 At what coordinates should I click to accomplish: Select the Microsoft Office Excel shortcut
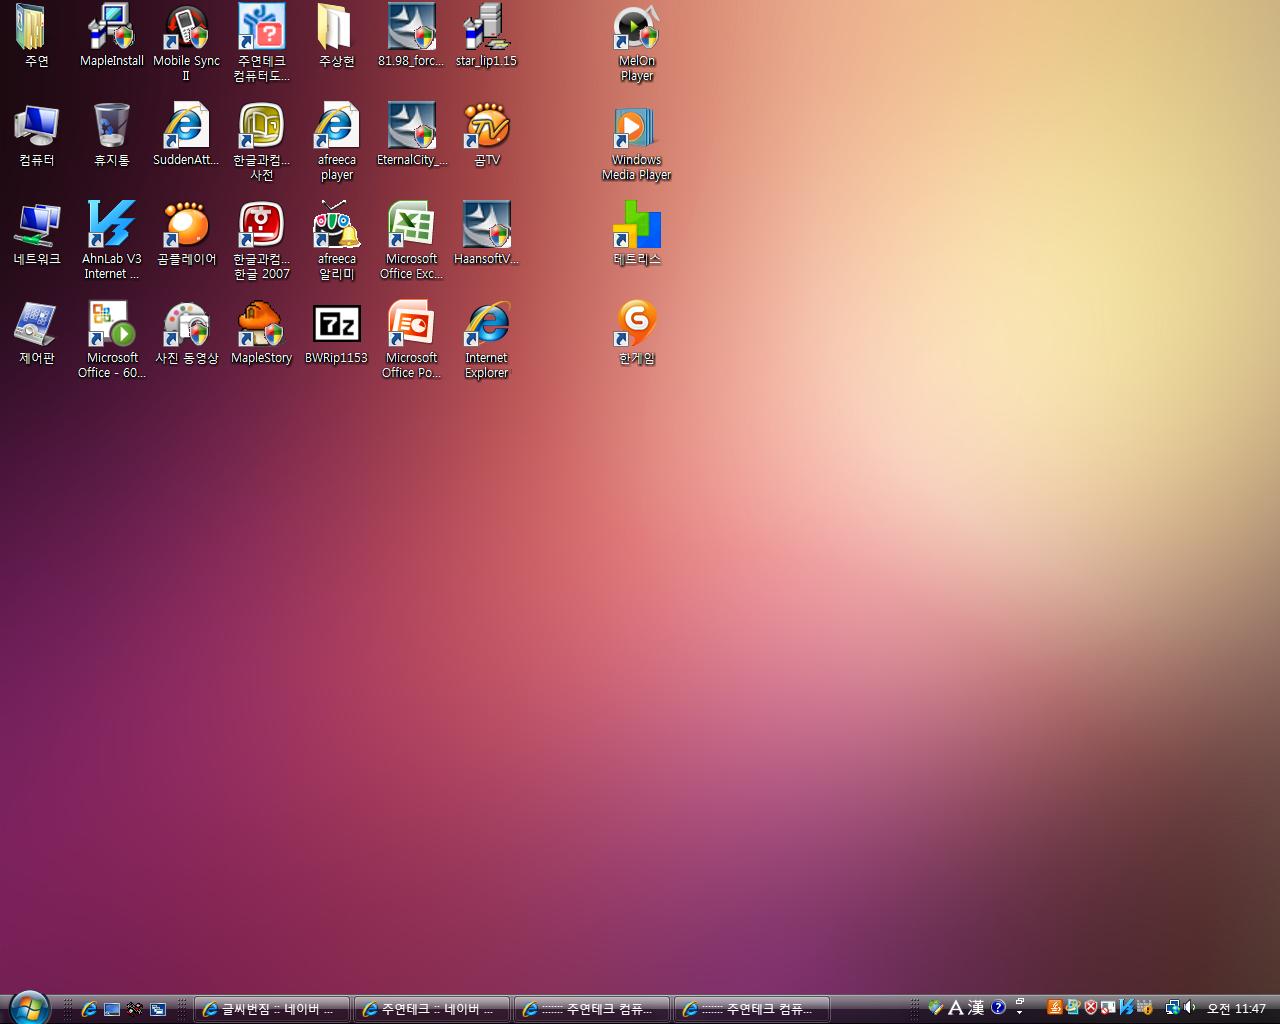(411, 240)
